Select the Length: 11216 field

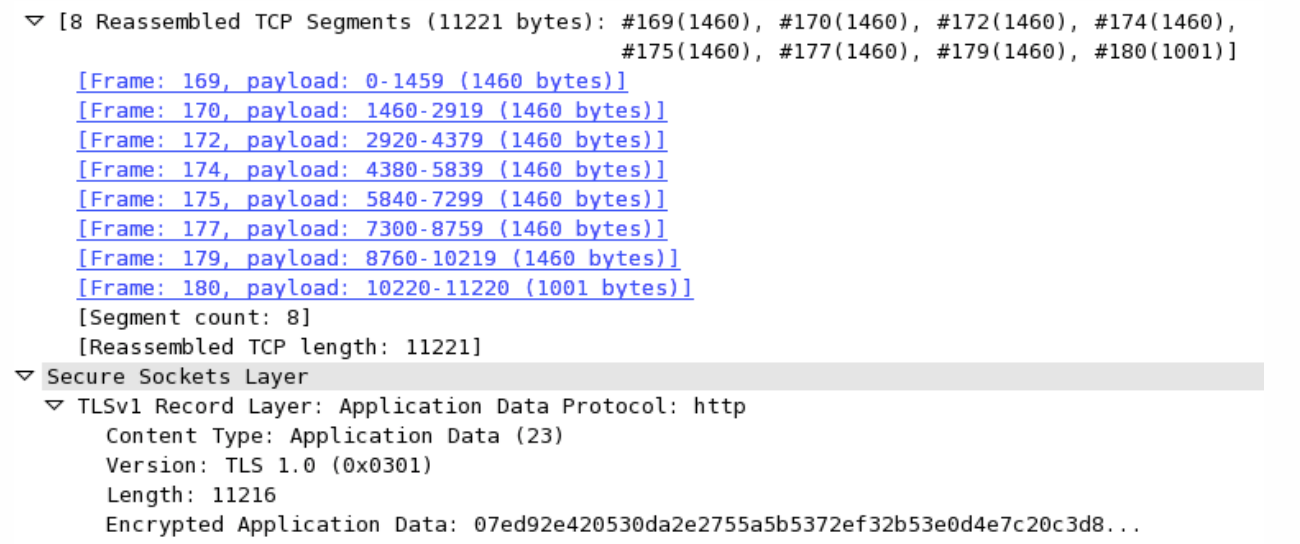pyautogui.click(x=190, y=495)
